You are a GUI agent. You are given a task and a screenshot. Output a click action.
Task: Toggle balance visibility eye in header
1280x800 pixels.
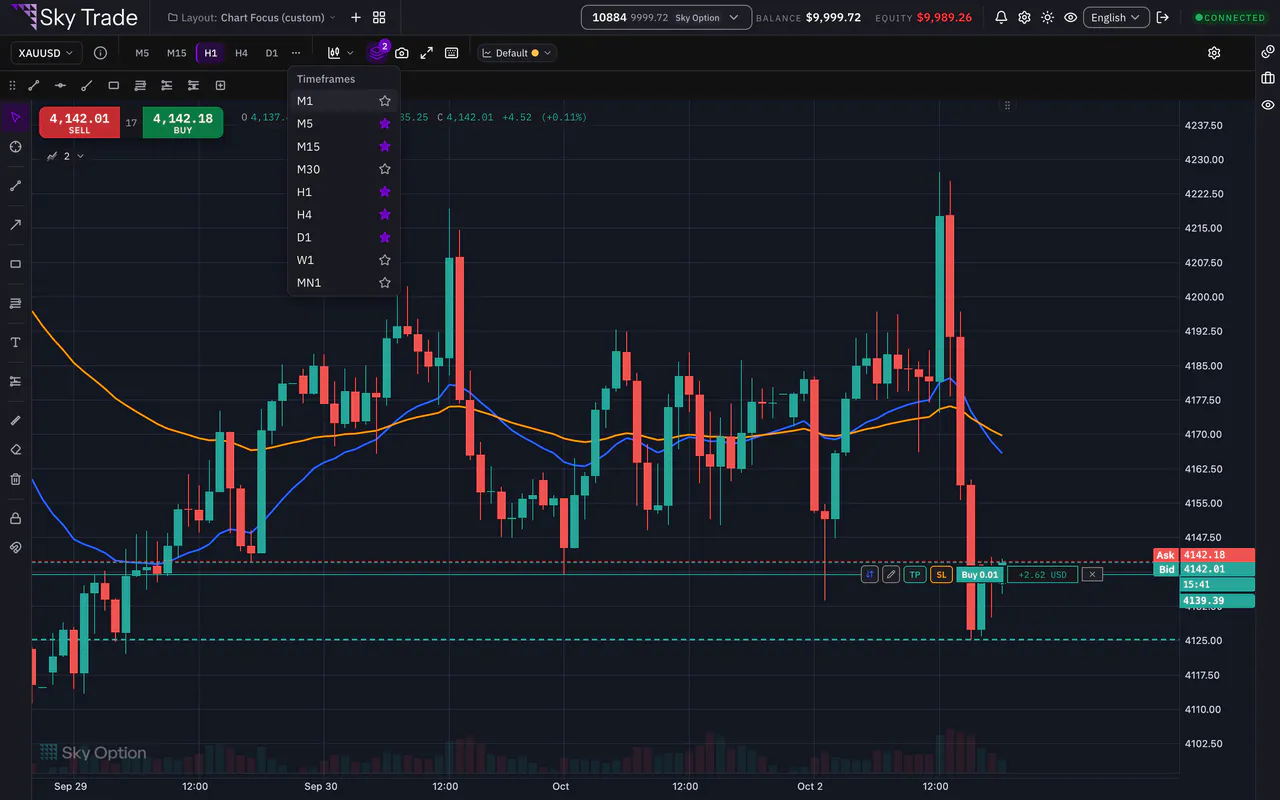pos(1071,18)
